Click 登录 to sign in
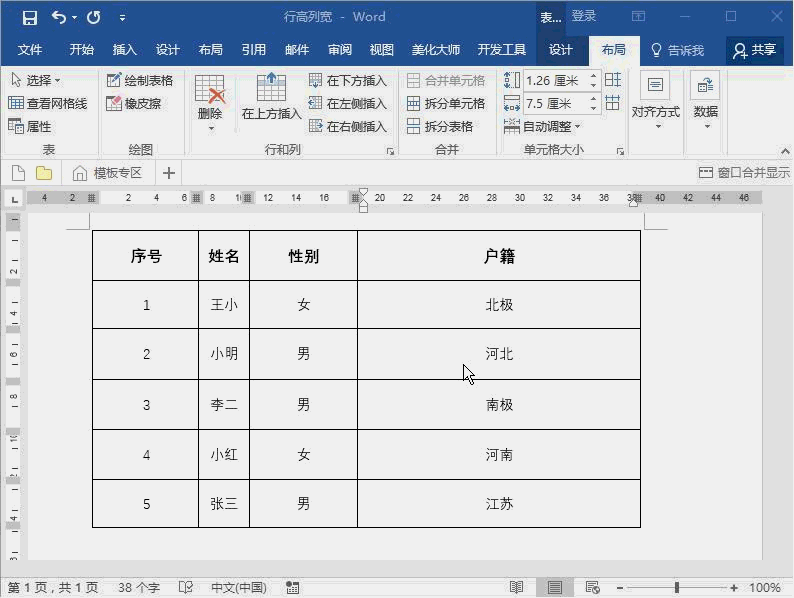Screen dimensions: 794x598 tap(583, 16)
